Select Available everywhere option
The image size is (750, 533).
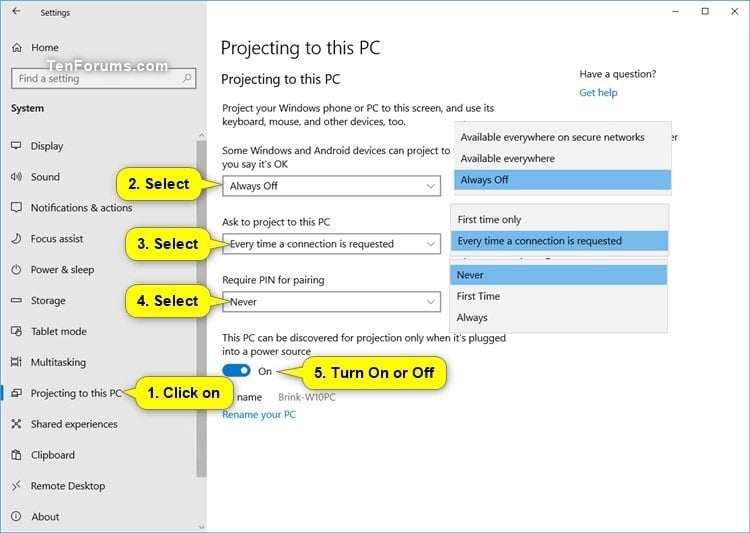(562, 158)
